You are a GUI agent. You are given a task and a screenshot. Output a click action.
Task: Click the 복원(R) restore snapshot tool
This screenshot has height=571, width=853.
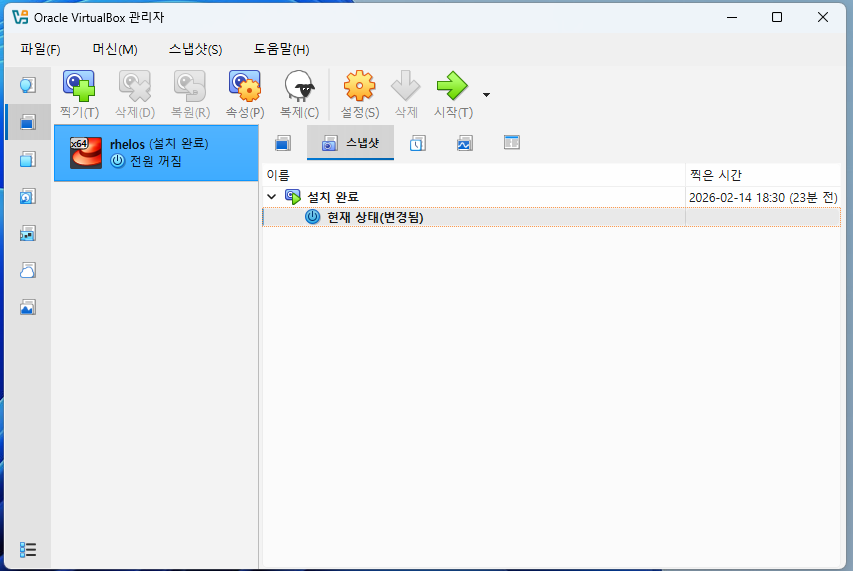(x=190, y=95)
